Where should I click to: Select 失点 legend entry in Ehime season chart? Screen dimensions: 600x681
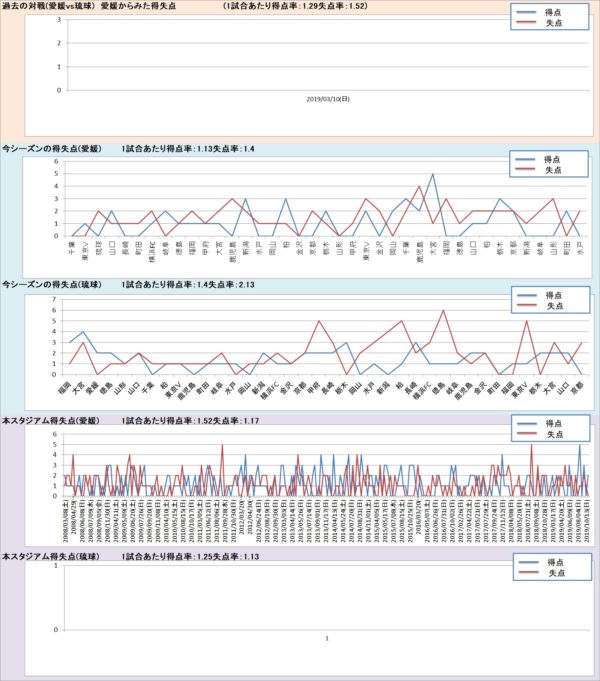coord(552,170)
